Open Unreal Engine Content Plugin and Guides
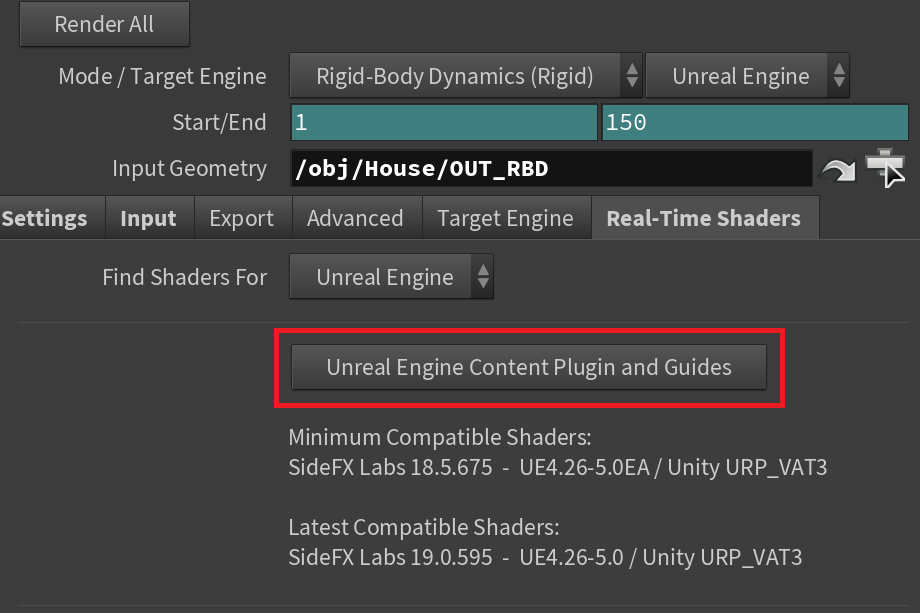This screenshot has width=920, height=613. coord(529,367)
